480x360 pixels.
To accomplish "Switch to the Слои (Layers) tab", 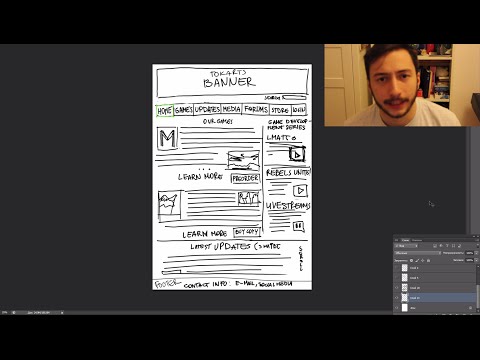I will (x=405, y=240).
